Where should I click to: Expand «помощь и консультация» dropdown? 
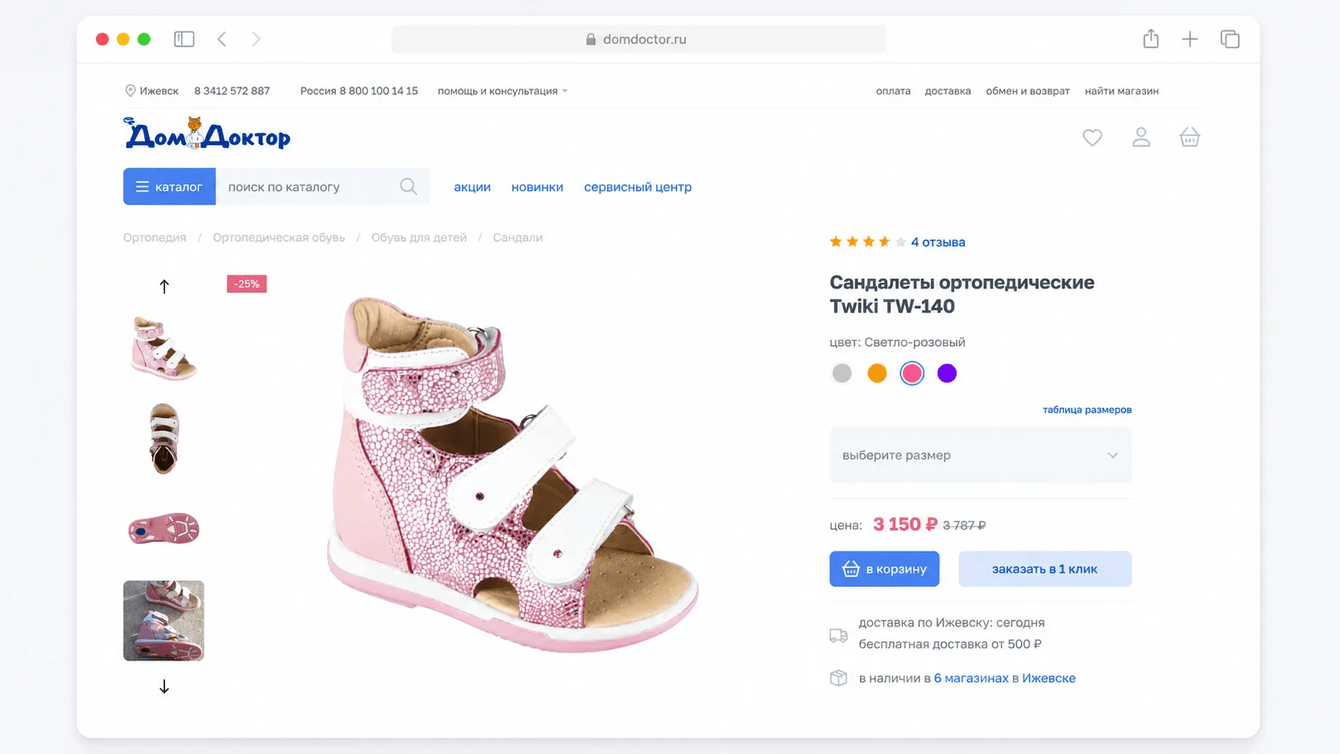(502, 91)
